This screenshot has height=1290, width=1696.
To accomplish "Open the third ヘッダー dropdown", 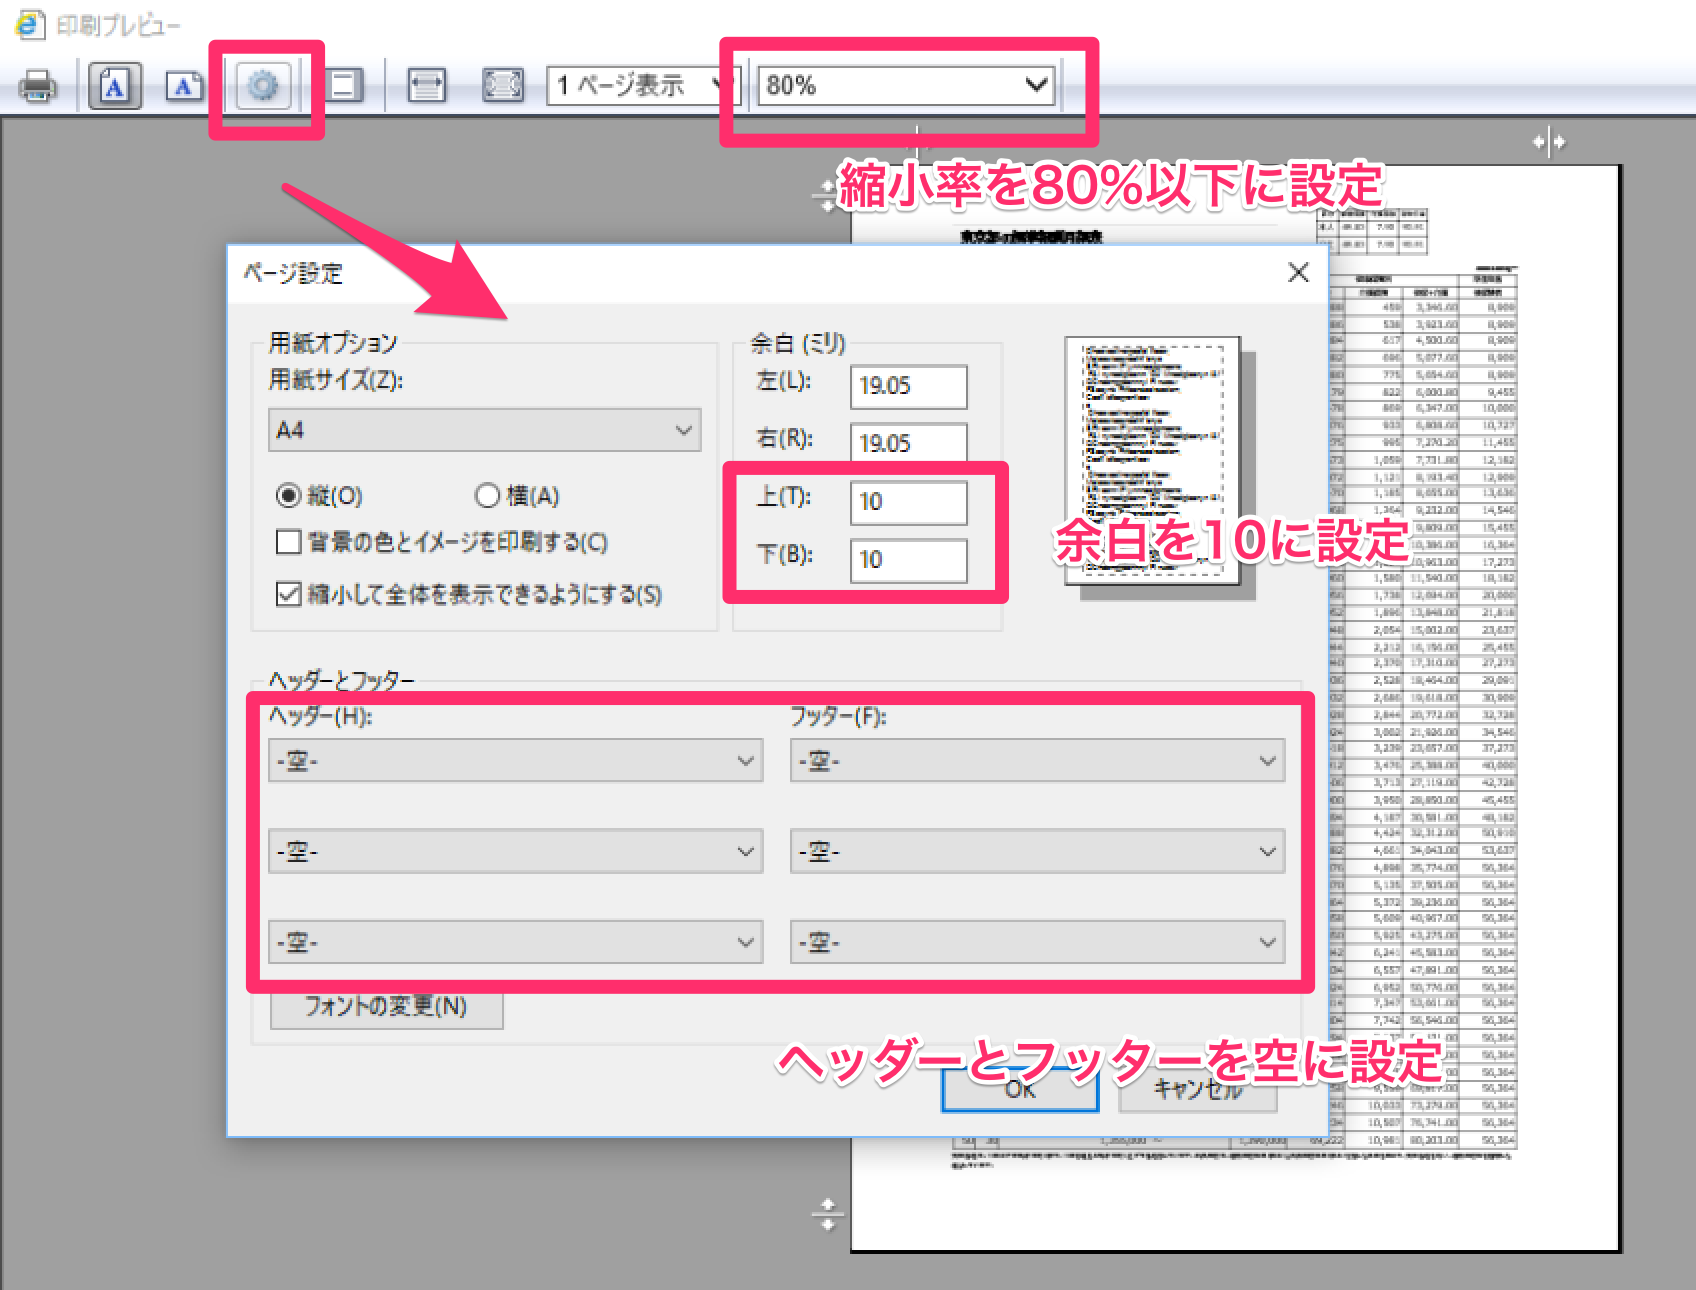I will [515, 942].
